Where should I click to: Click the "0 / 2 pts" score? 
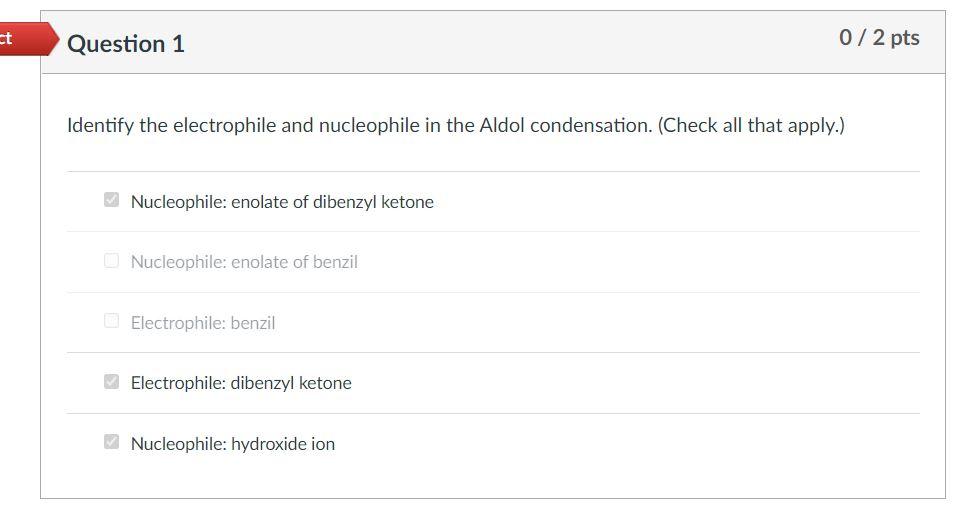coord(879,38)
